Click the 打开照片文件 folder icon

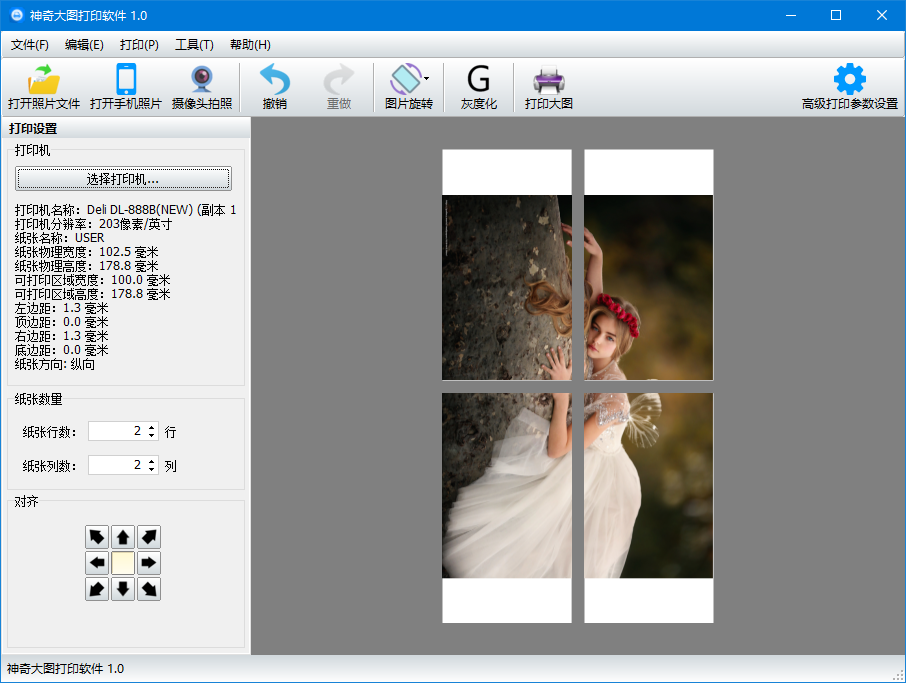click(x=44, y=80)
